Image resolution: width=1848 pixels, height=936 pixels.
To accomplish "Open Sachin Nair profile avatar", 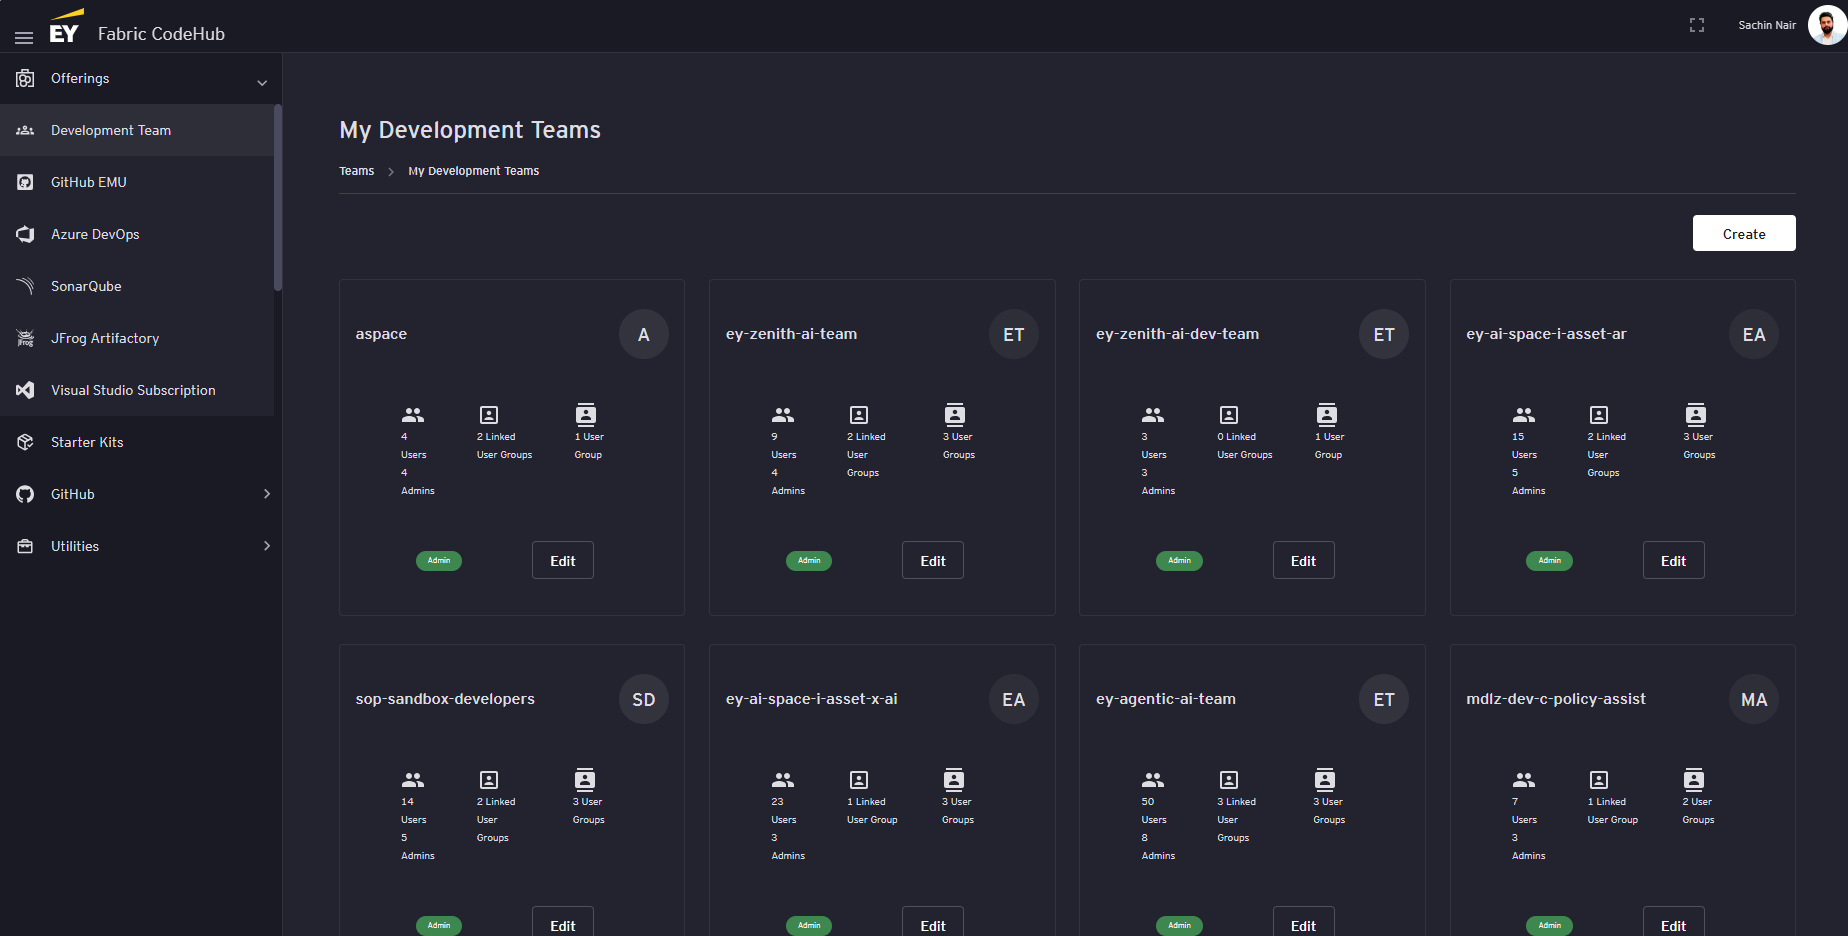I will (1826, 25).
